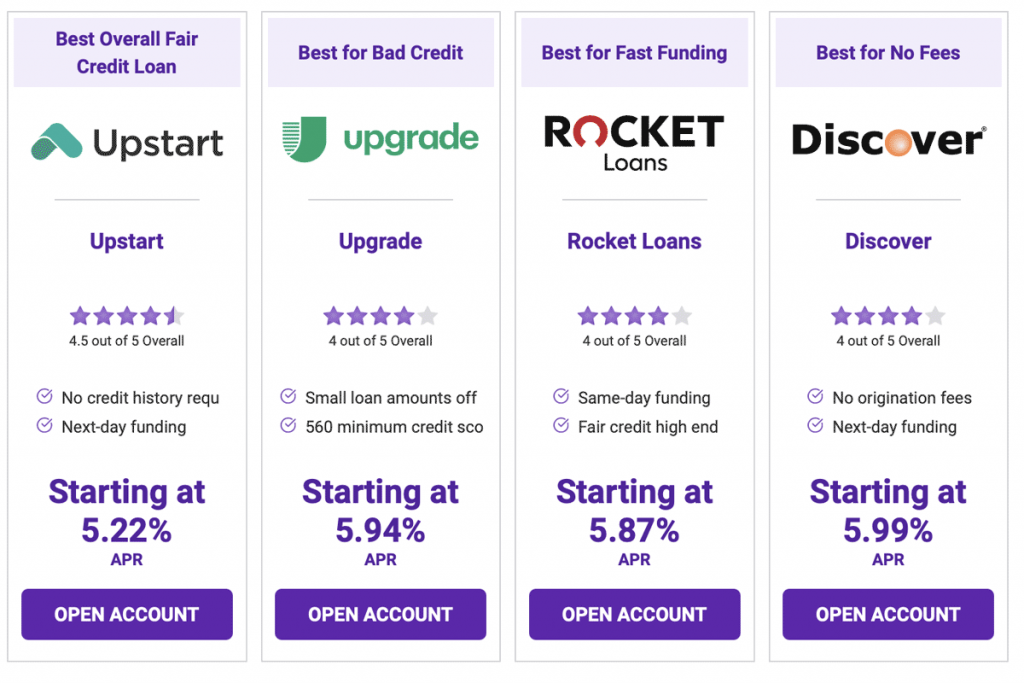This screenshot has height=683, width=1024.
Task: Click Discover's star rating
Action: pos(888,316)
